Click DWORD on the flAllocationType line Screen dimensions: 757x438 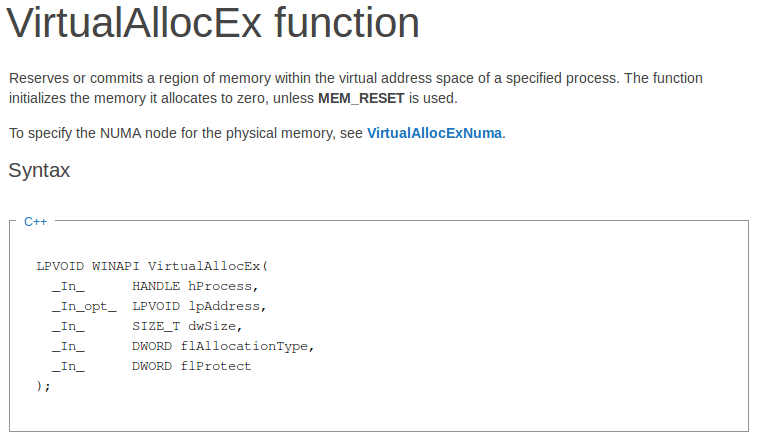click(x=152, y=346)
